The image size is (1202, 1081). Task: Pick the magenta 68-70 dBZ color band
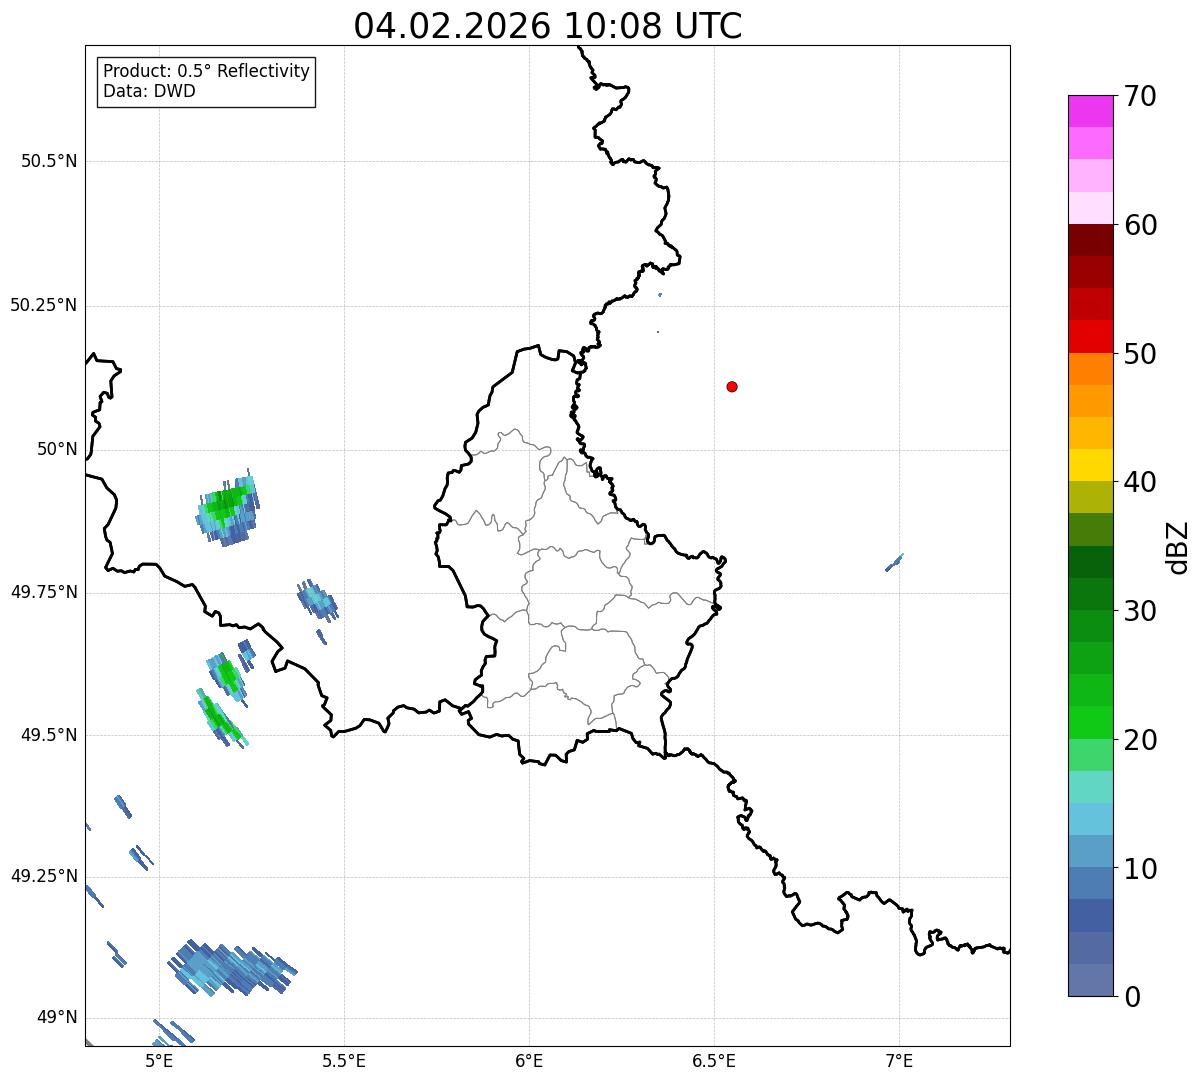1091,111
